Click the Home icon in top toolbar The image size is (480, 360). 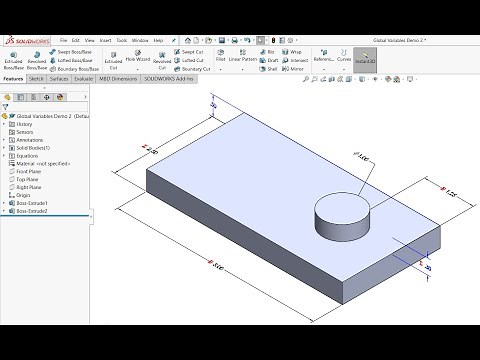point(188,40)
